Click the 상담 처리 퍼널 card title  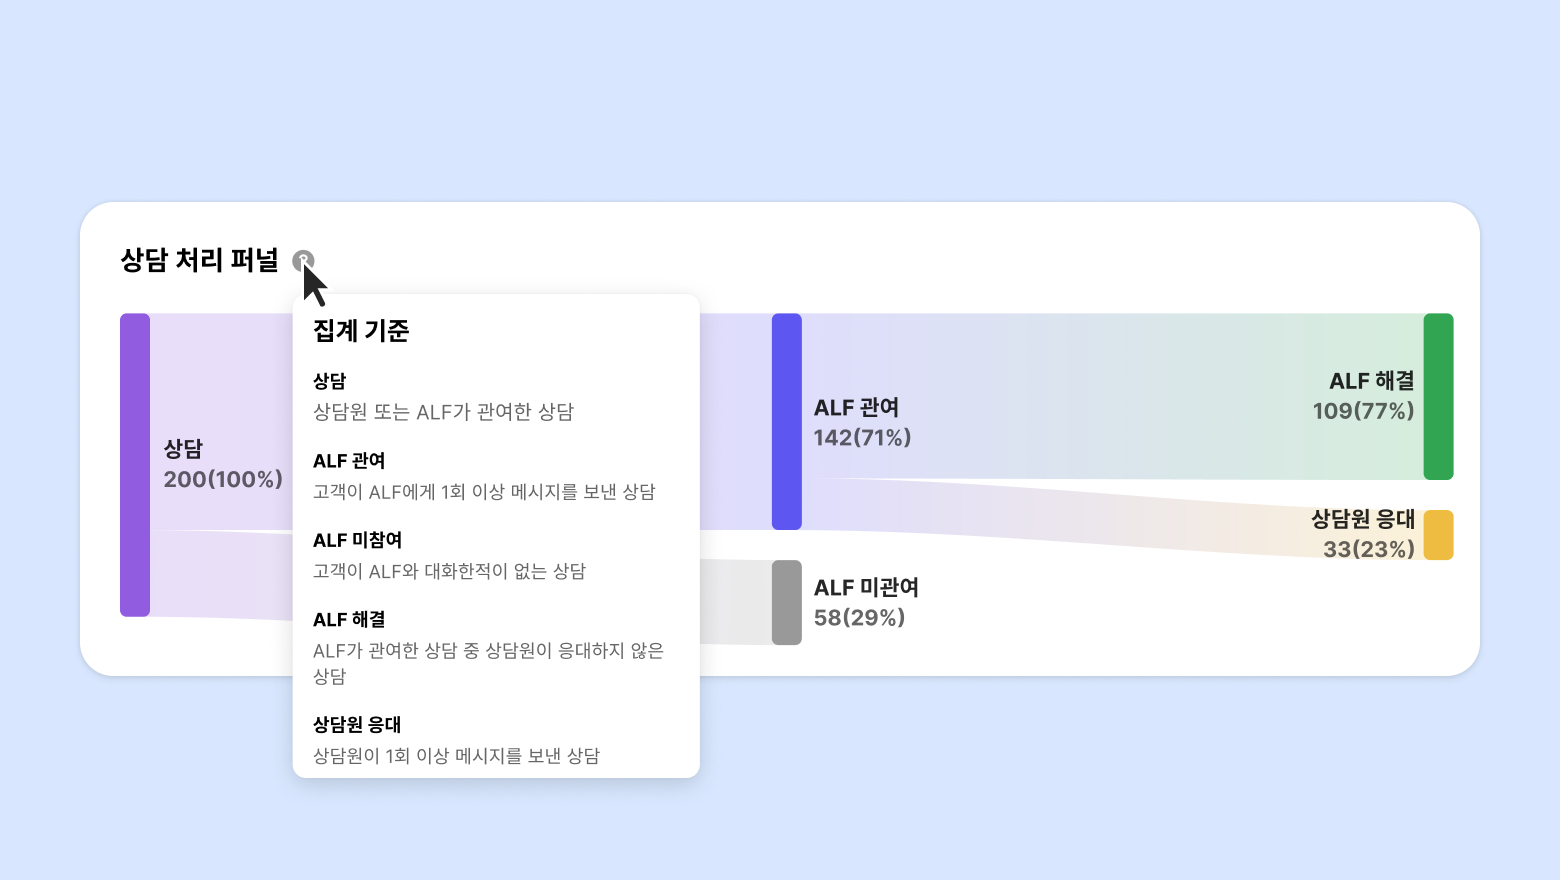[199, 260]
